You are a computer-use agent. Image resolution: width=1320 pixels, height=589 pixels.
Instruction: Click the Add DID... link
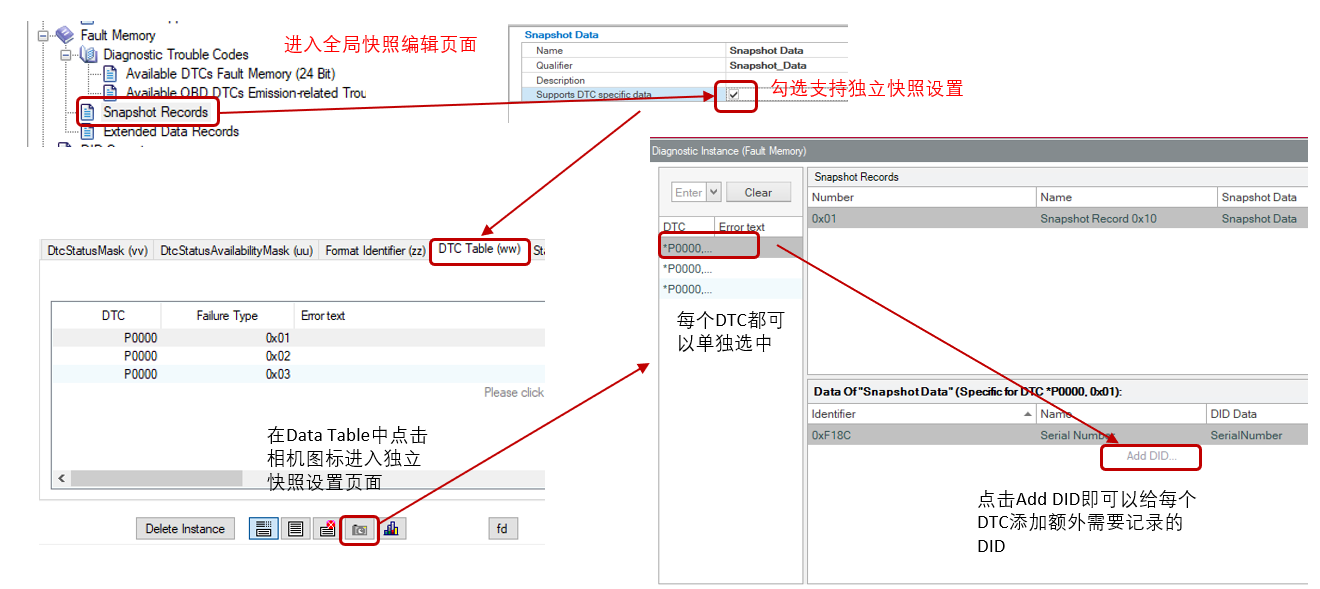(1151, 456)
